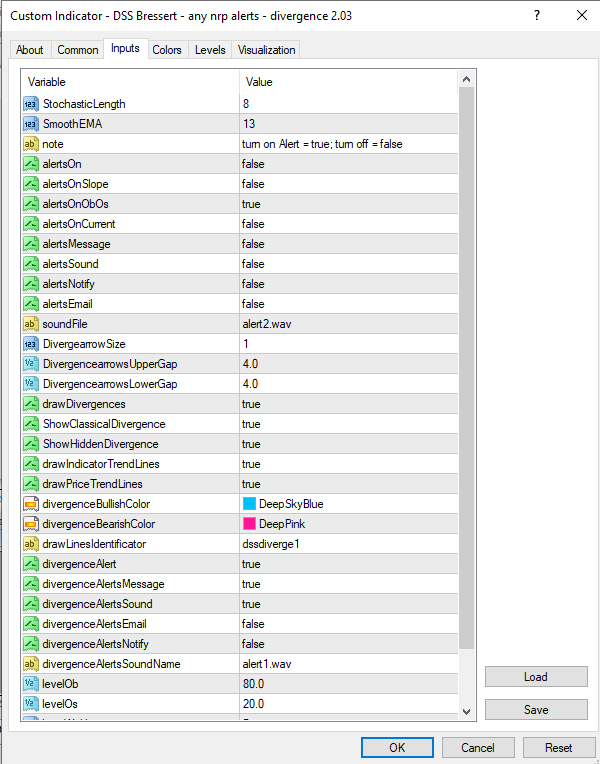Click the help question mark in title bar
600x764 pixels.
pos(537,16)
